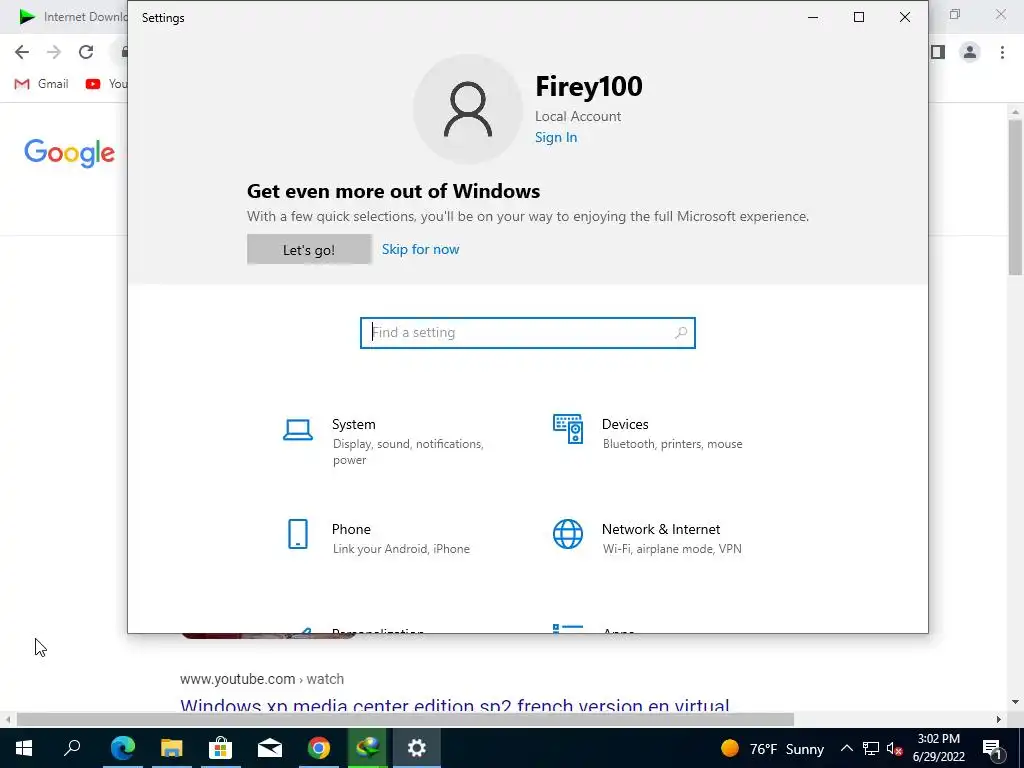The width and height of the screenshot is (1024, 768).
Task: Open Microsoft Edge from the taskbar
Action: coord(122,748)
